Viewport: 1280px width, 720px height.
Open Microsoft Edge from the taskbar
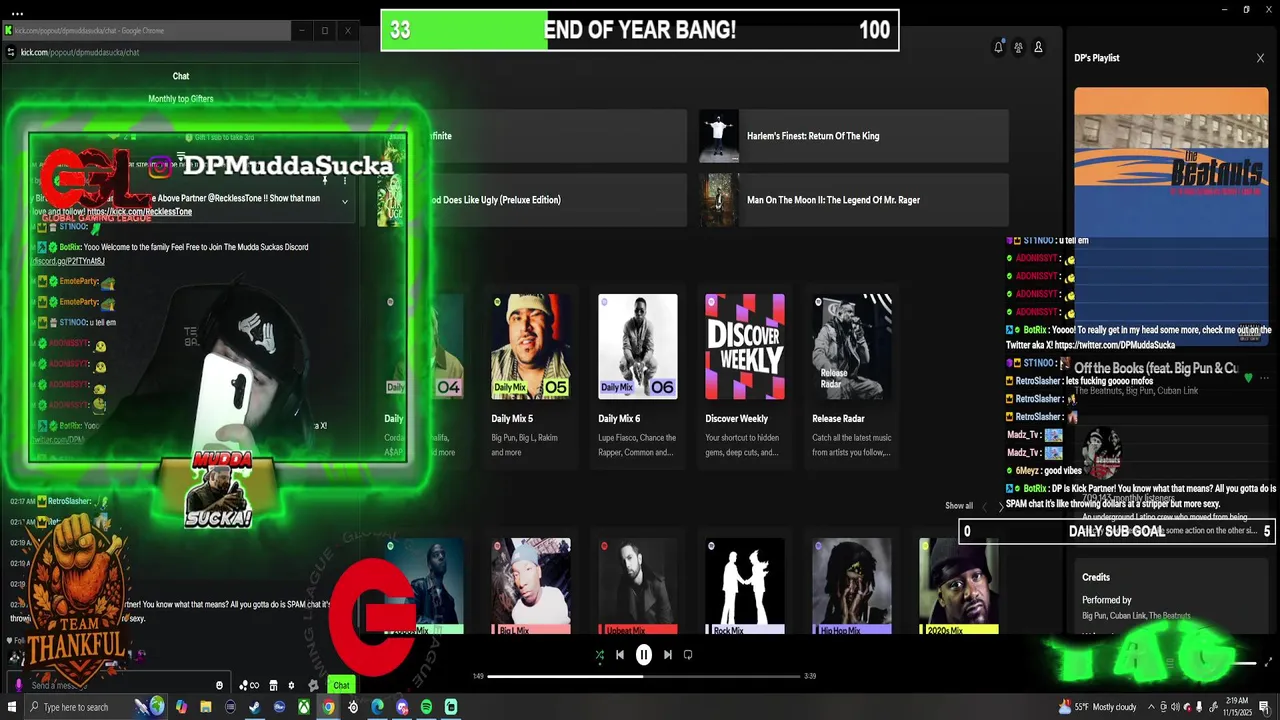[x=377, y=707]
